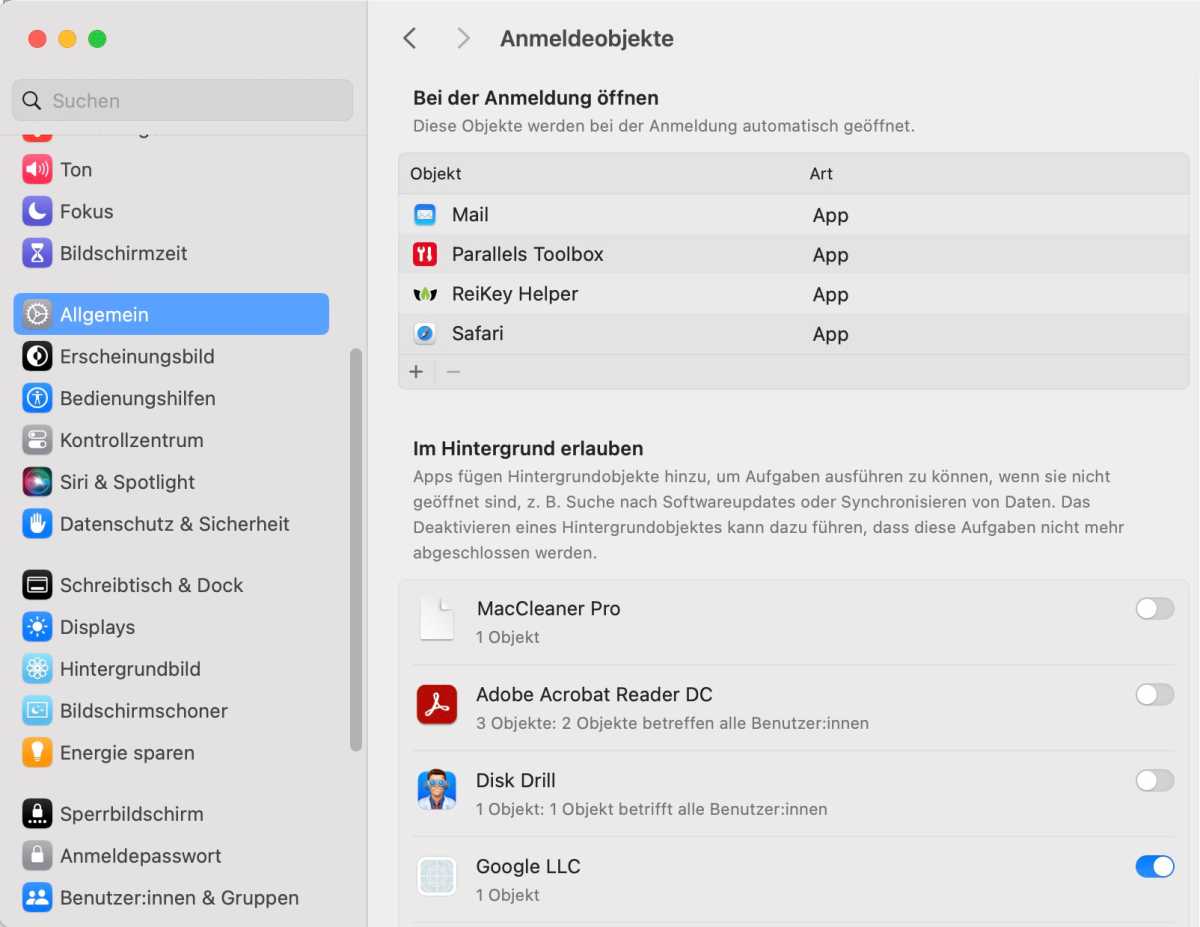Click the Disk Drill app icon
This screenshot has width=1200, height=927.
(437, 790)
